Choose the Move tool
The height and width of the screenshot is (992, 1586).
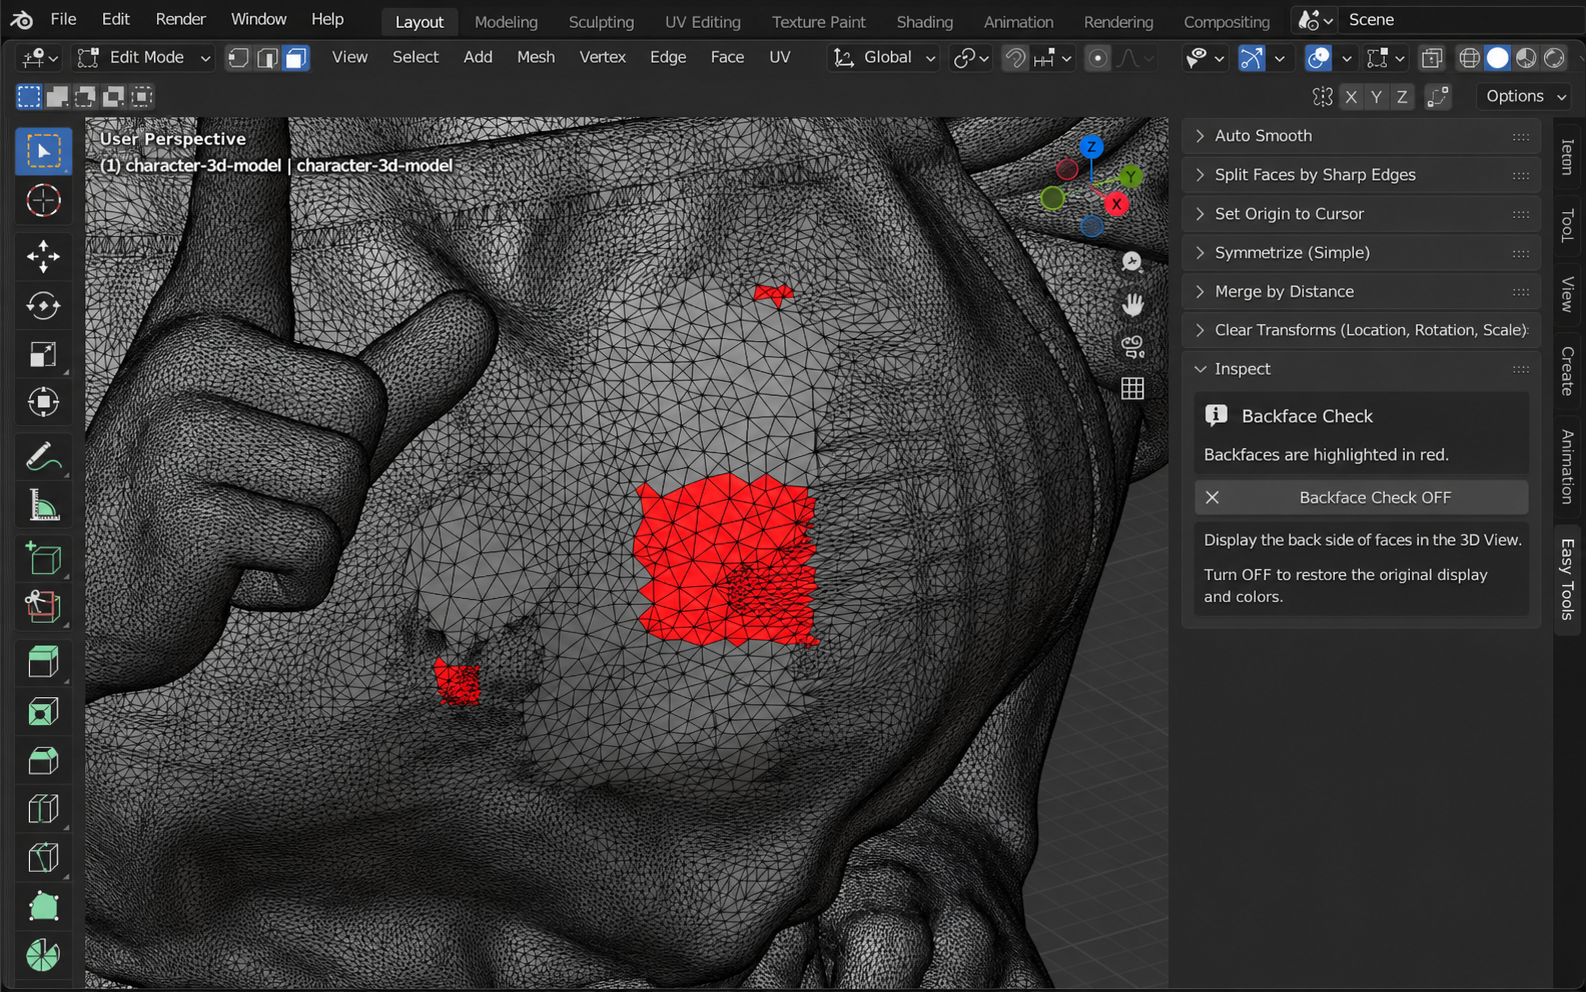pos(43,256)
